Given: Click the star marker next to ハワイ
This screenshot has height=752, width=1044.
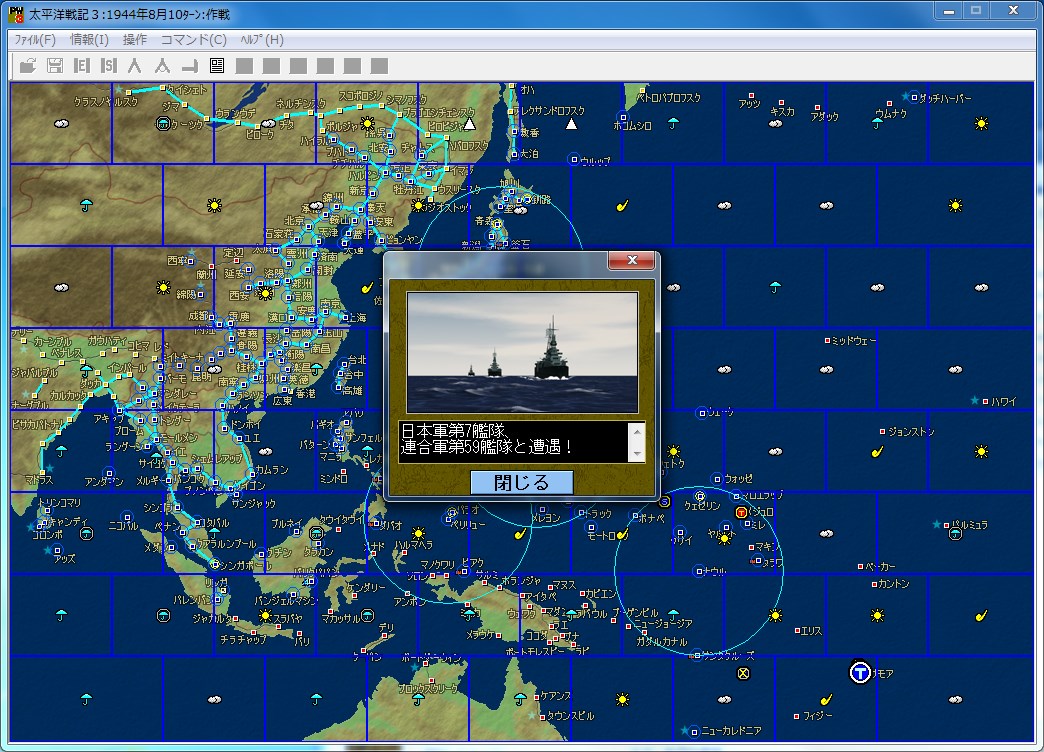Looking at the screenshot, I should click(x=975, y=400).
